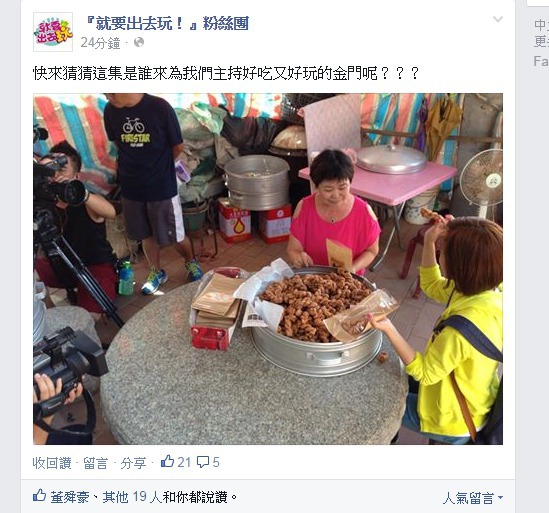Click the comment count number 5
549x513 pixels.
[216, 462]
